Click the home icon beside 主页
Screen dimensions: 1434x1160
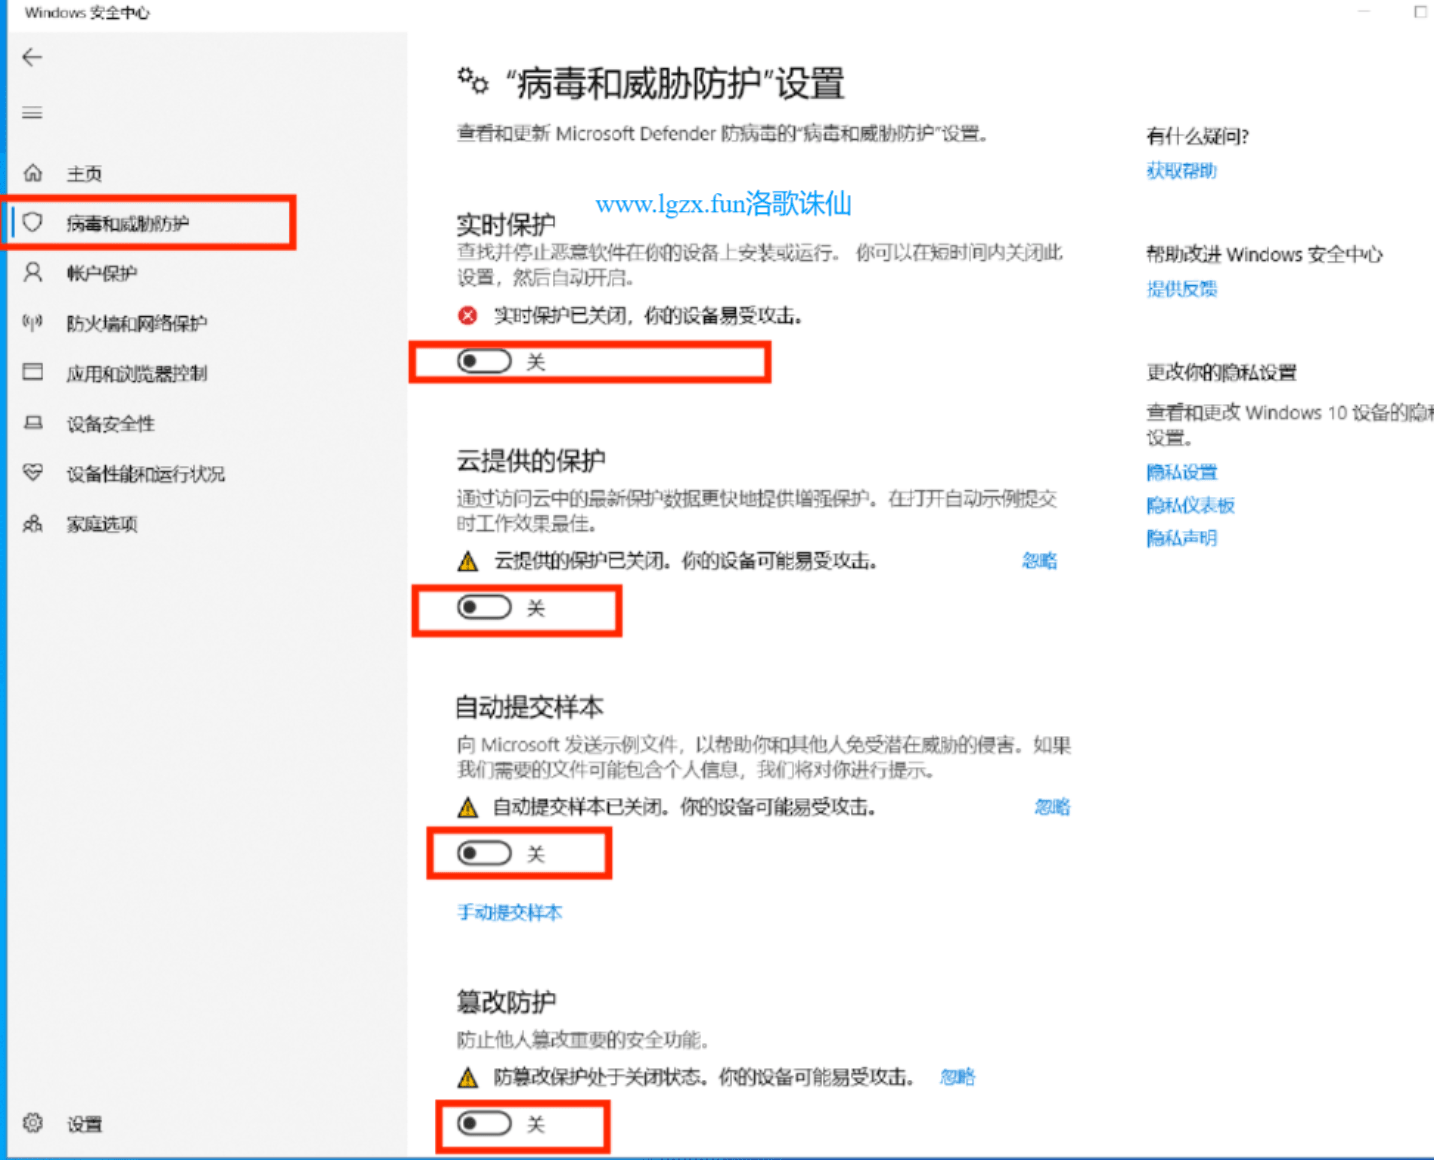pyautogui.click(x=33, y=173)
